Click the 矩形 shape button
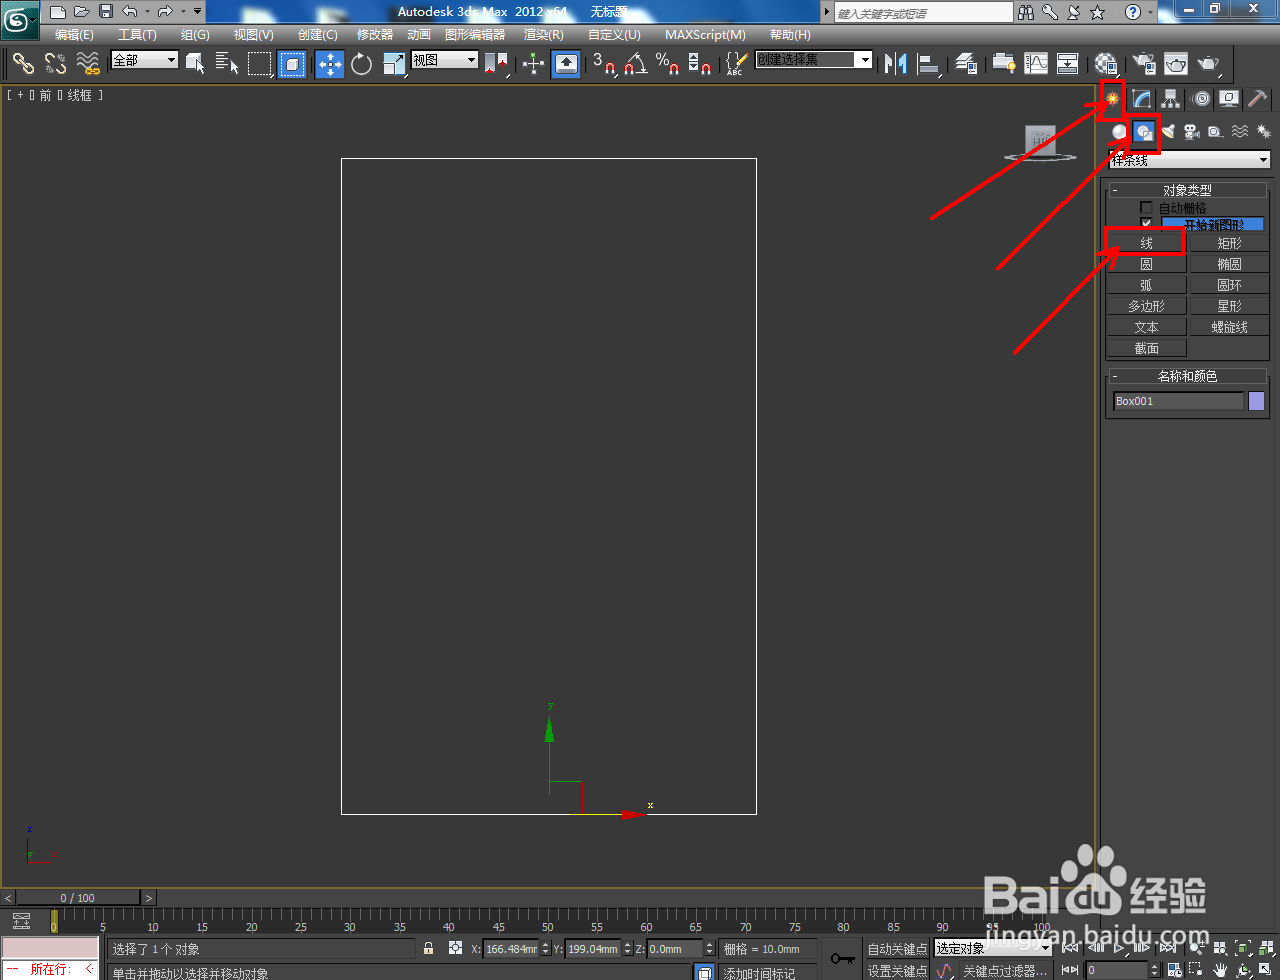 (x=1229, y=243)
